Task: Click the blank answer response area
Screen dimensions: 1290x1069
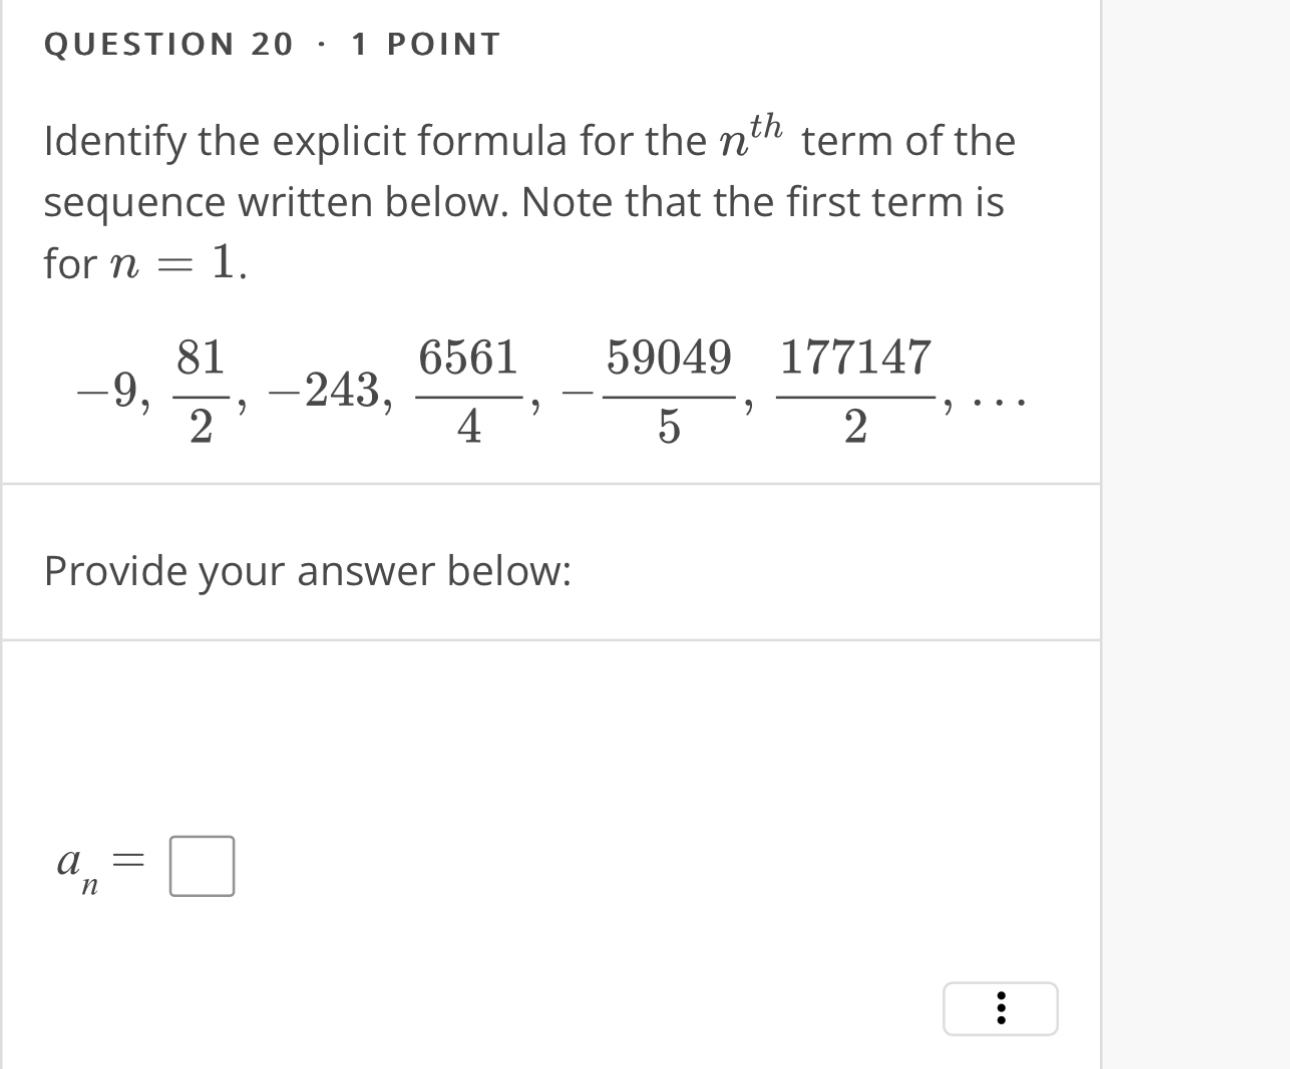Action: (550, 740)
